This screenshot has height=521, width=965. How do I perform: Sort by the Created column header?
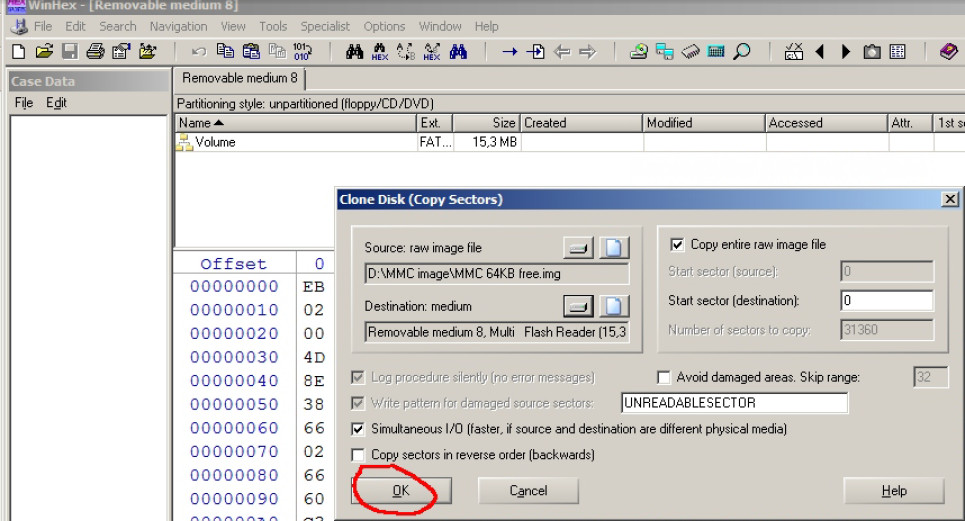coord(582,123)
